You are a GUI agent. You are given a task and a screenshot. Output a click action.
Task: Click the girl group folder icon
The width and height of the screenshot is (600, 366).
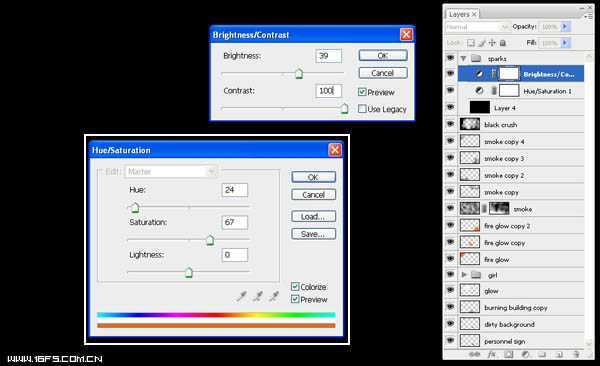(x=476, y=274)
